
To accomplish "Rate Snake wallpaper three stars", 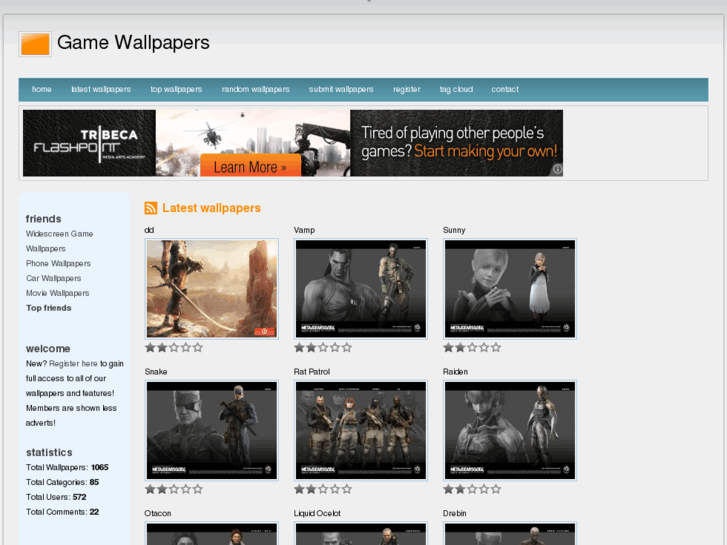I will click(x=174, y=489).
